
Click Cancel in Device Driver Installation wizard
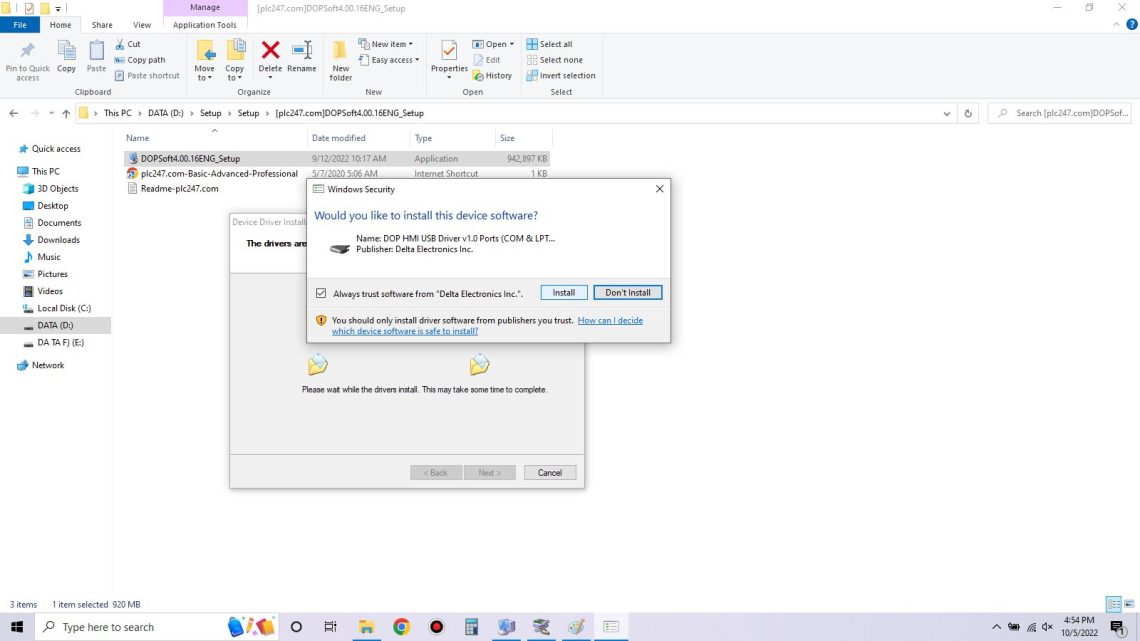pos(550,472)
